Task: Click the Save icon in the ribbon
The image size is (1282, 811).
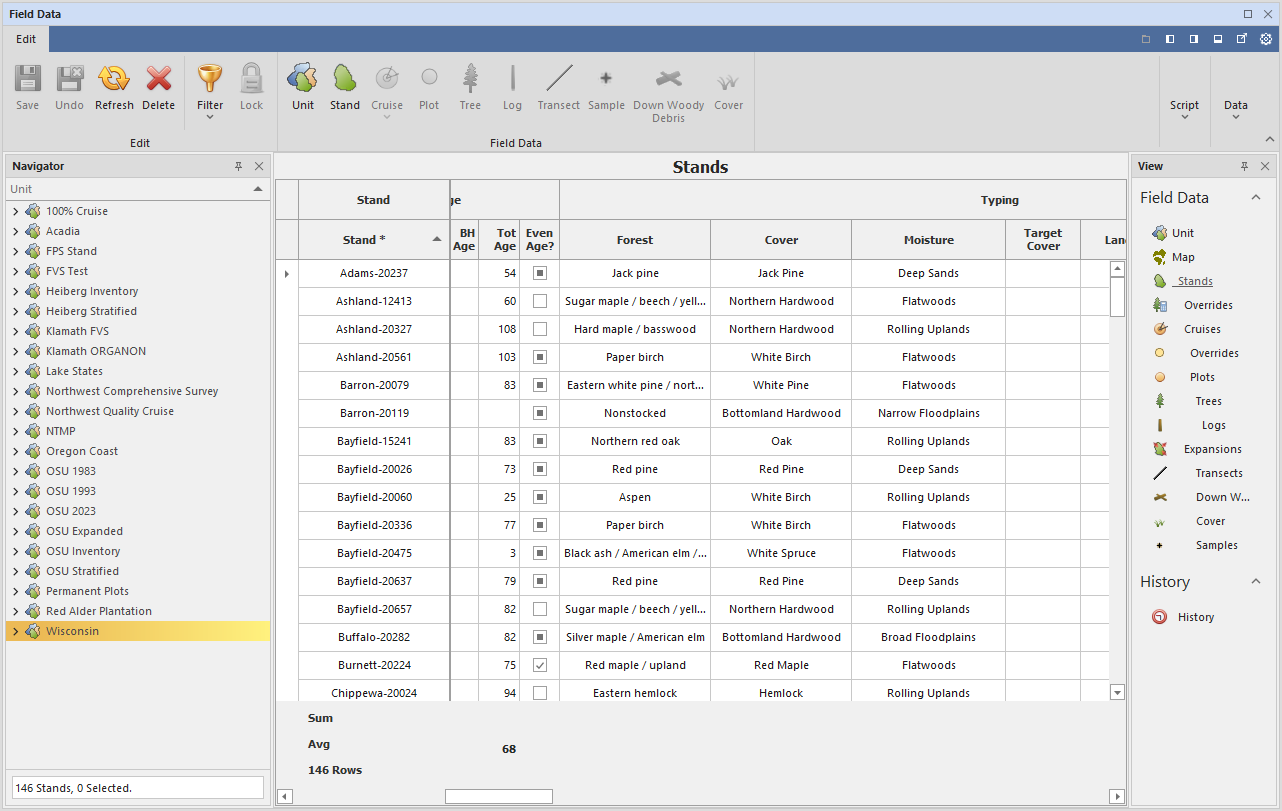Action: (28, 79)
